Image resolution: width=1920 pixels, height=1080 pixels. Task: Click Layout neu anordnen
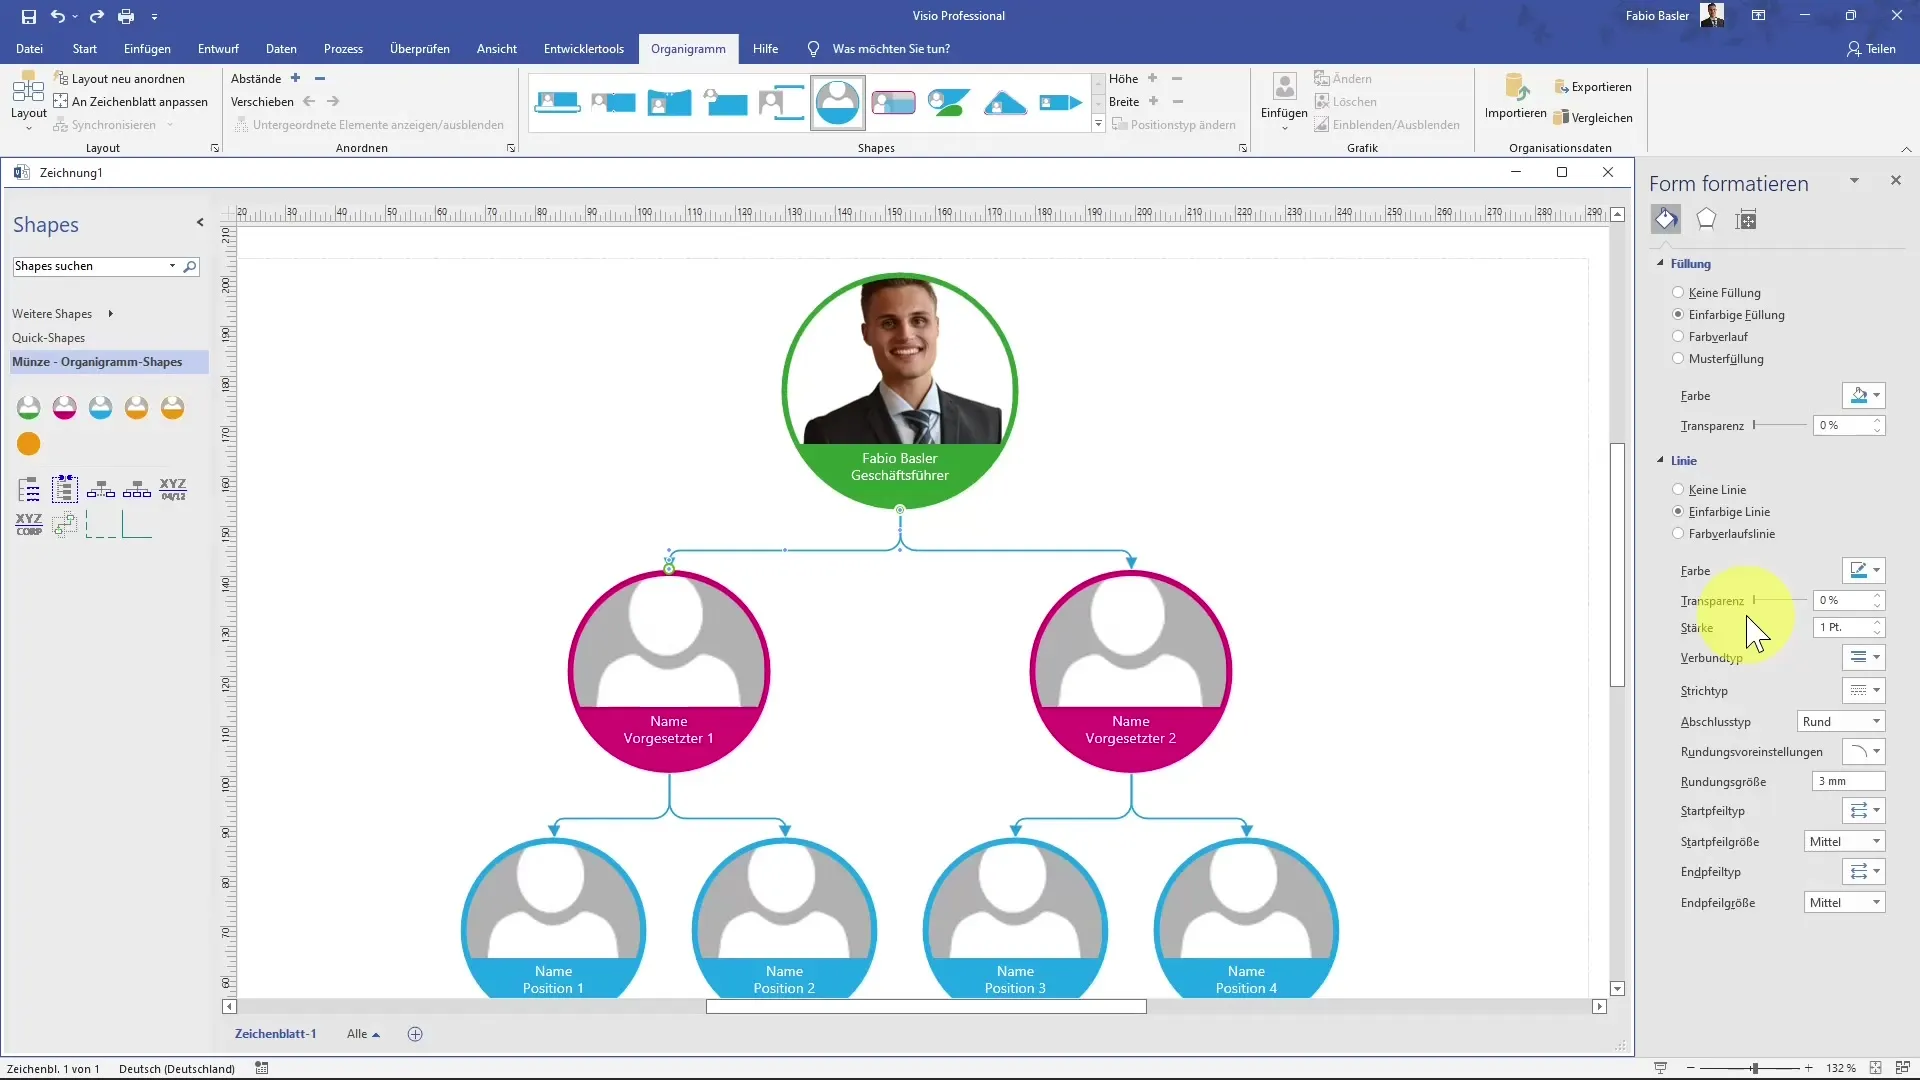pos(119,78)
